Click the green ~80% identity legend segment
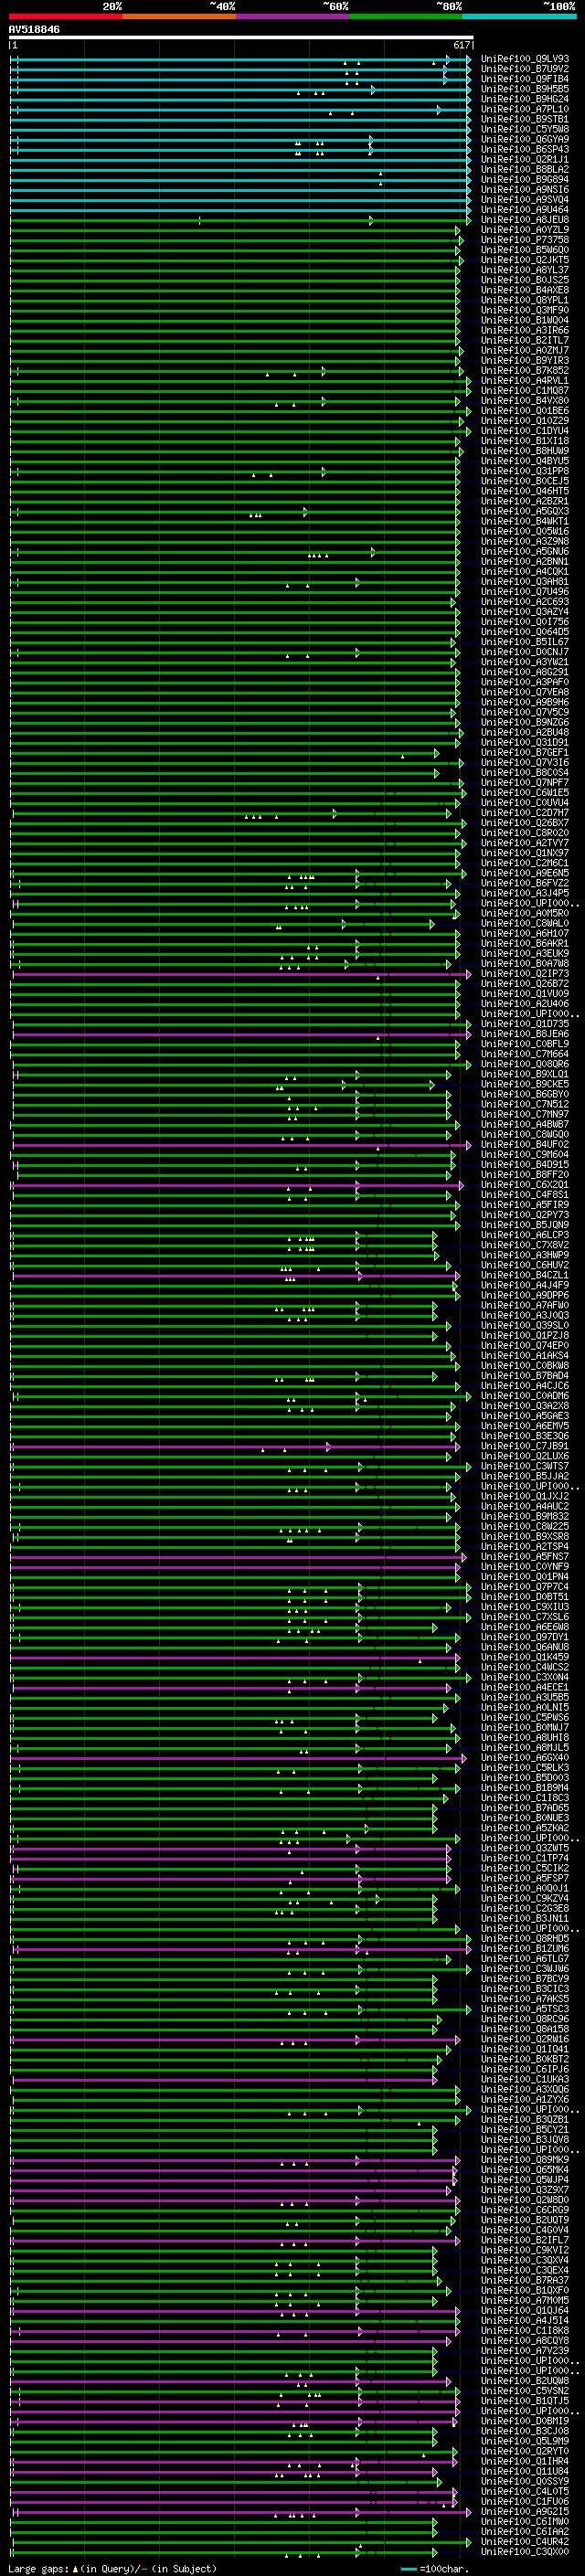Screen dimensions: 585x2576 tap(406, 16)
